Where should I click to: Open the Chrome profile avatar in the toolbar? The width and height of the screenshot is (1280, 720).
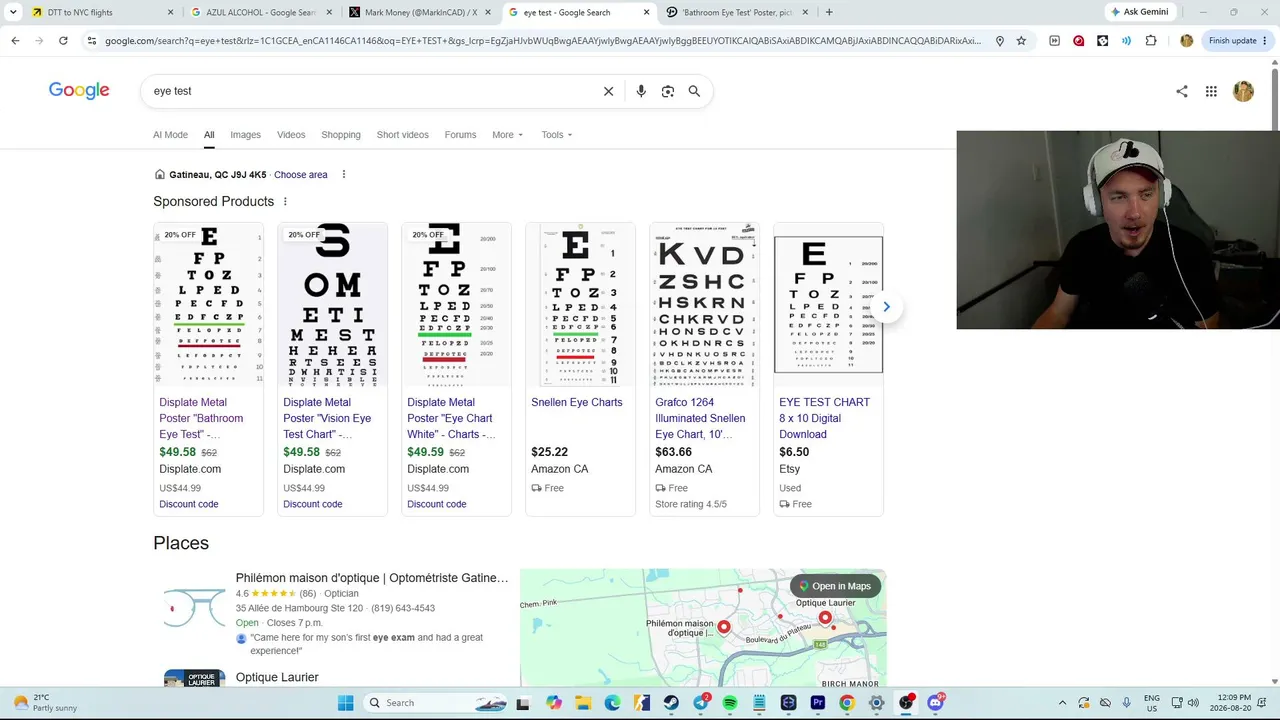coord(1186,41)
